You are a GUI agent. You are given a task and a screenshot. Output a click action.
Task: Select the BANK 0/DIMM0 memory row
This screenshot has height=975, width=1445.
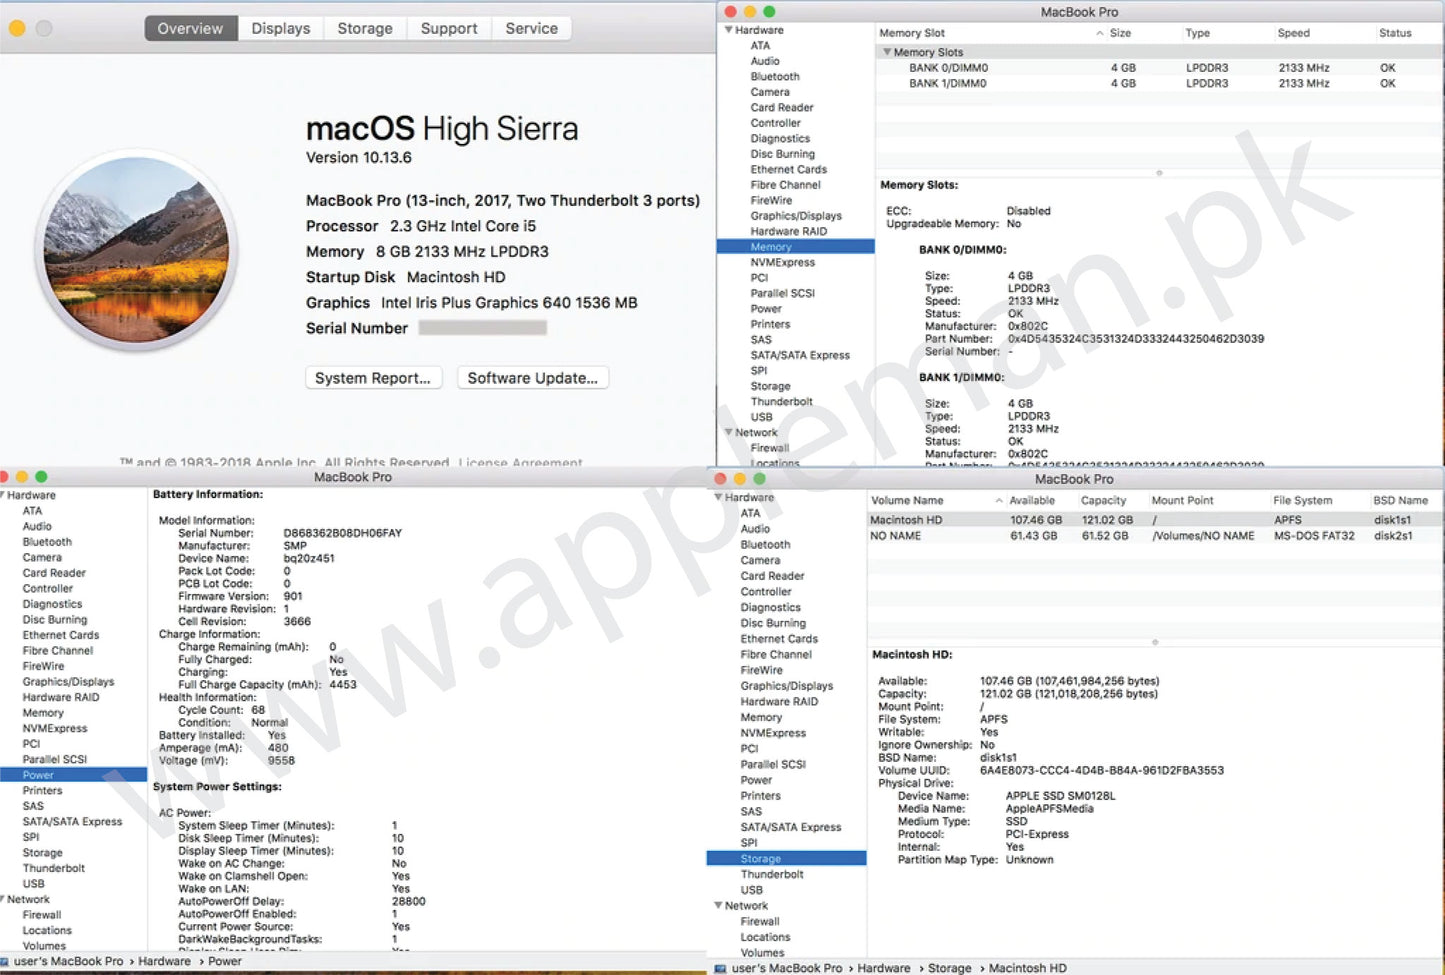click(1159, 68)
